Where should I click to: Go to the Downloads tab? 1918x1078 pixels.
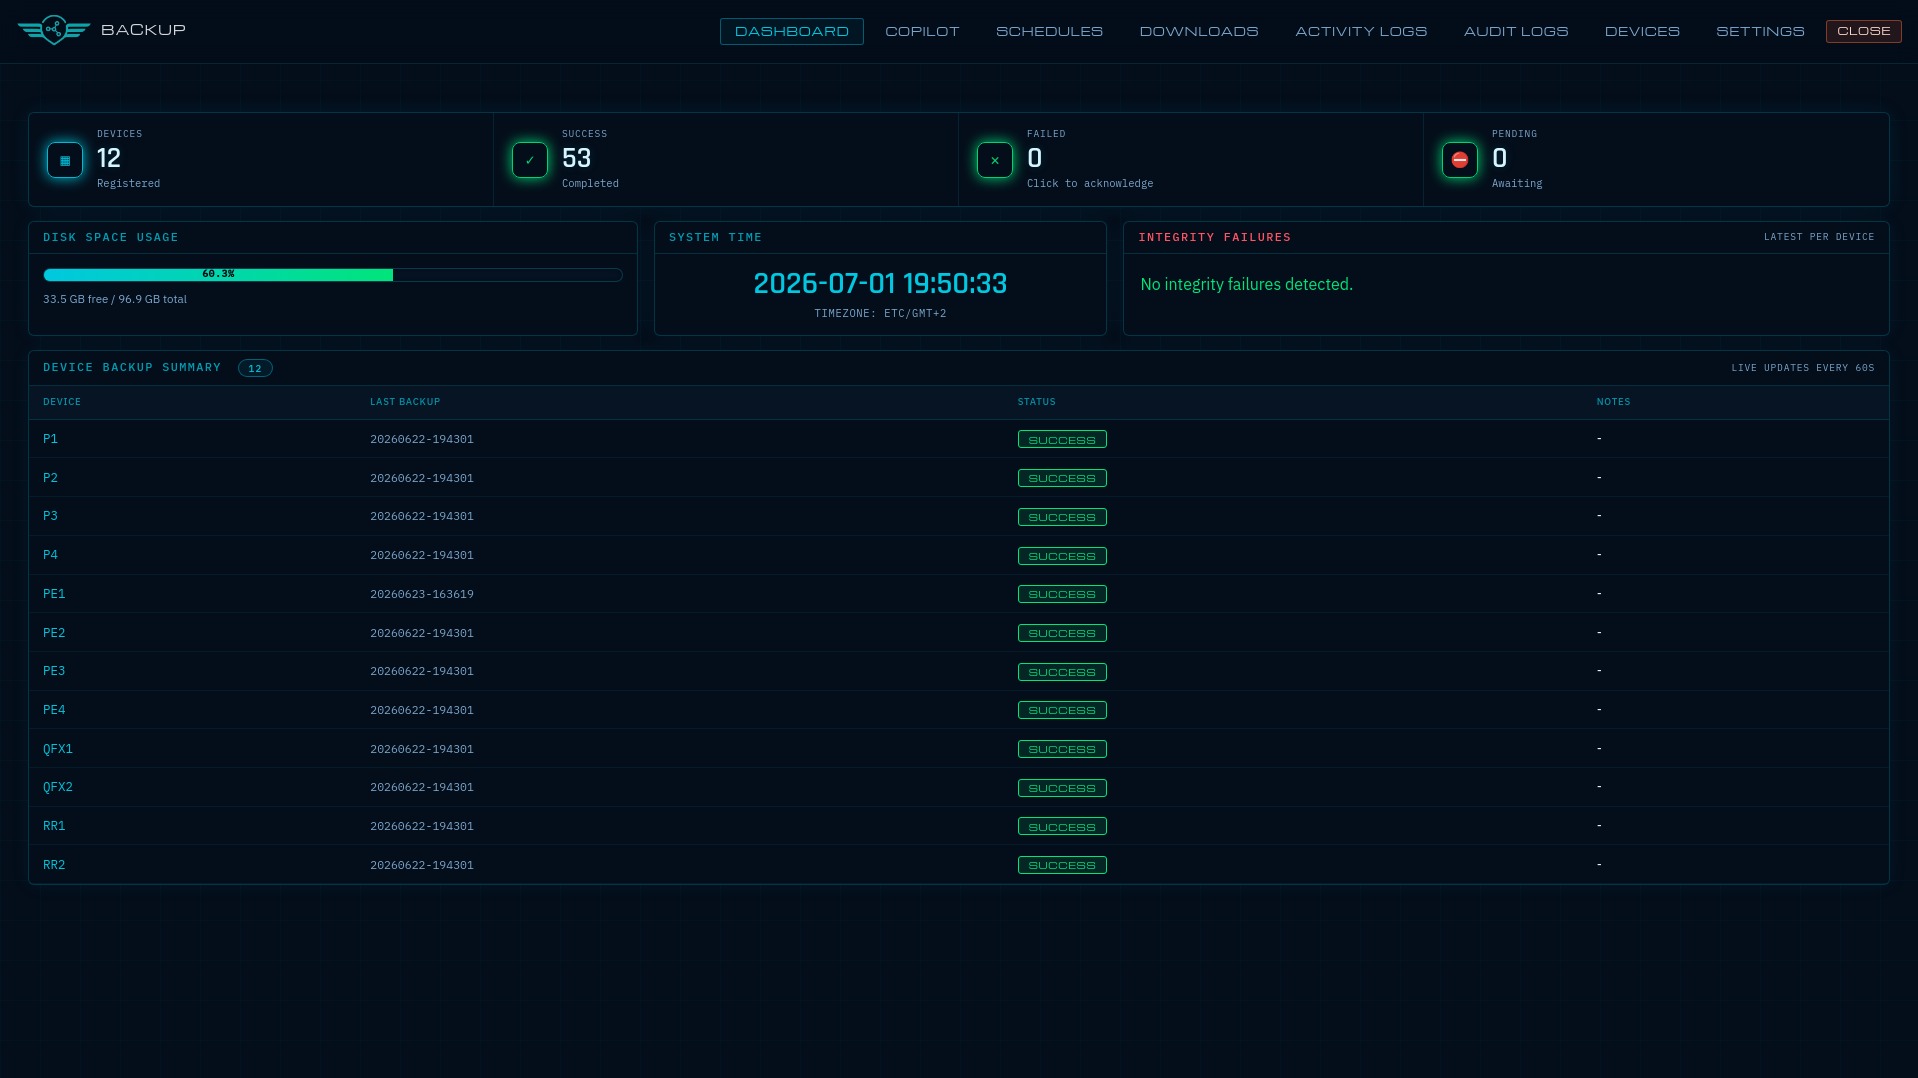pos(1199,32)
